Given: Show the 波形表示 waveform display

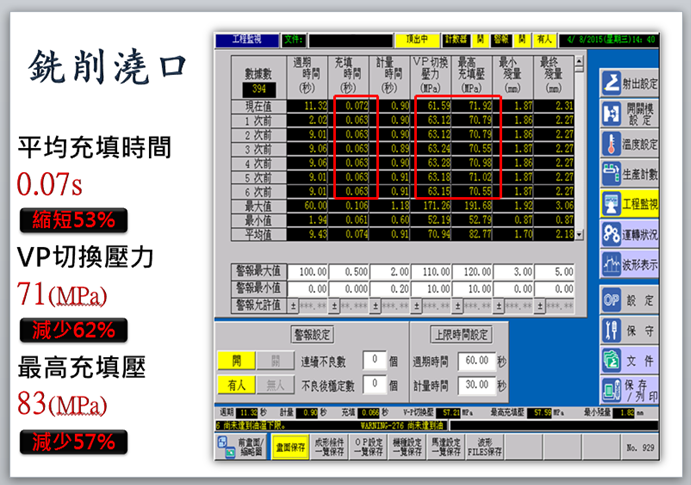Looking at the screenshot, I should (629, 264).
